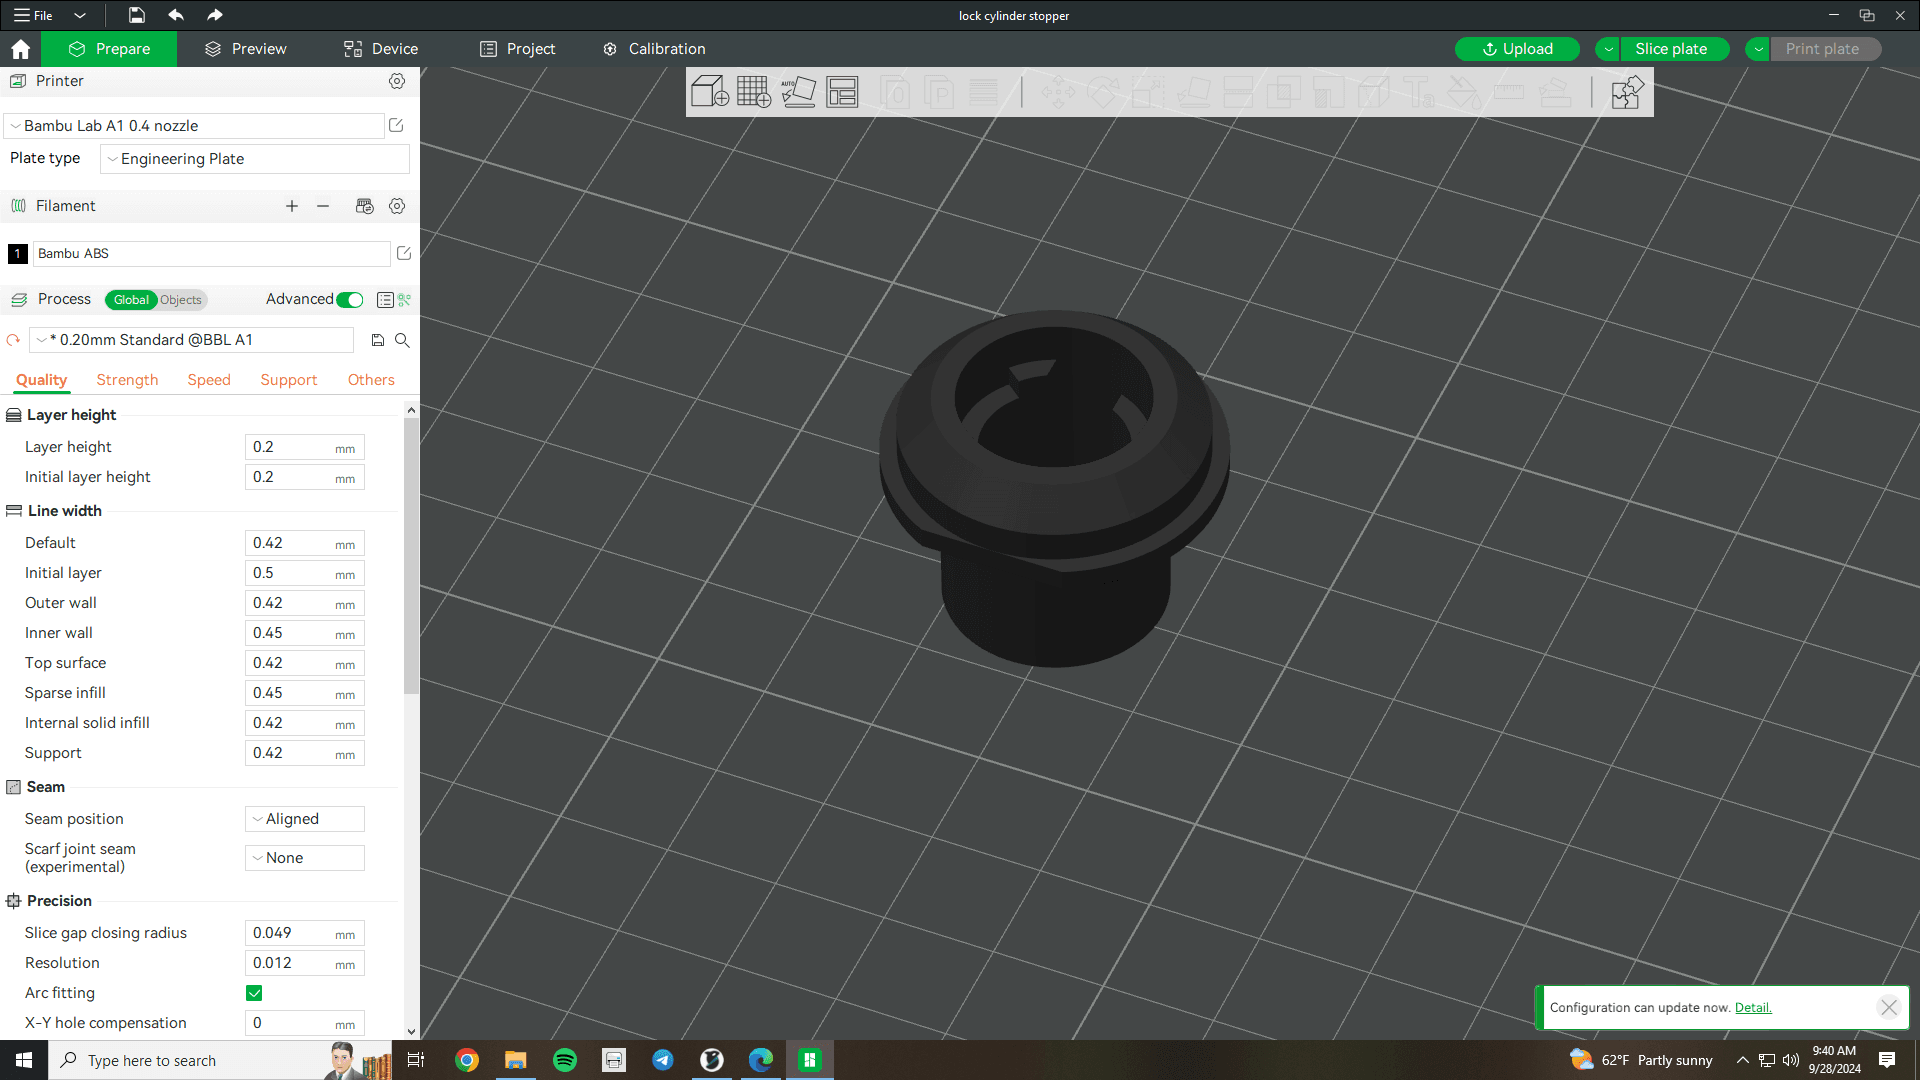Open Printer settings gear

click(x=397, y=81)
